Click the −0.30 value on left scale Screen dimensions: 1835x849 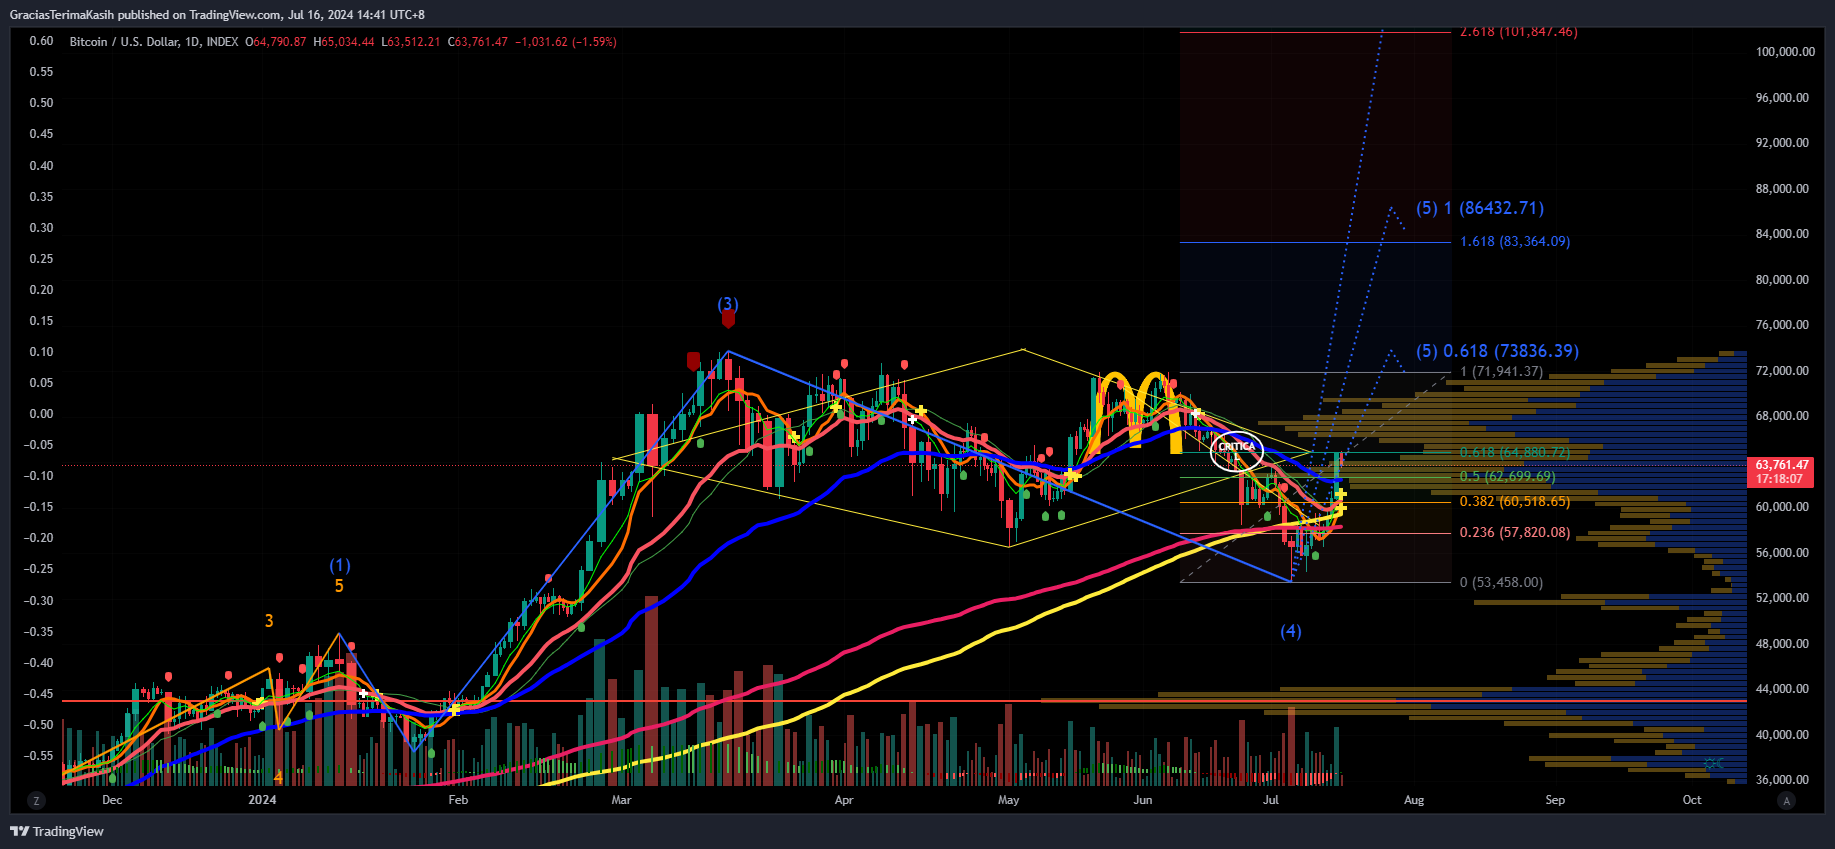pyautogui.click(x=39, y=601)
